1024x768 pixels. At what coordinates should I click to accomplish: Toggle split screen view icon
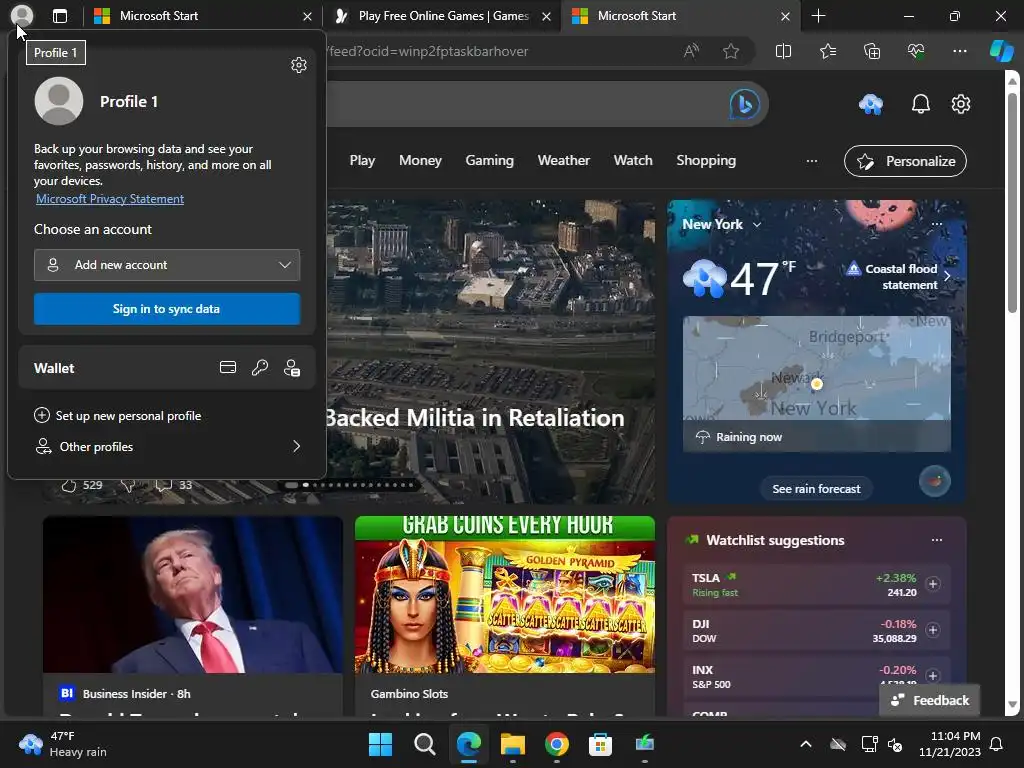point(783,51)
